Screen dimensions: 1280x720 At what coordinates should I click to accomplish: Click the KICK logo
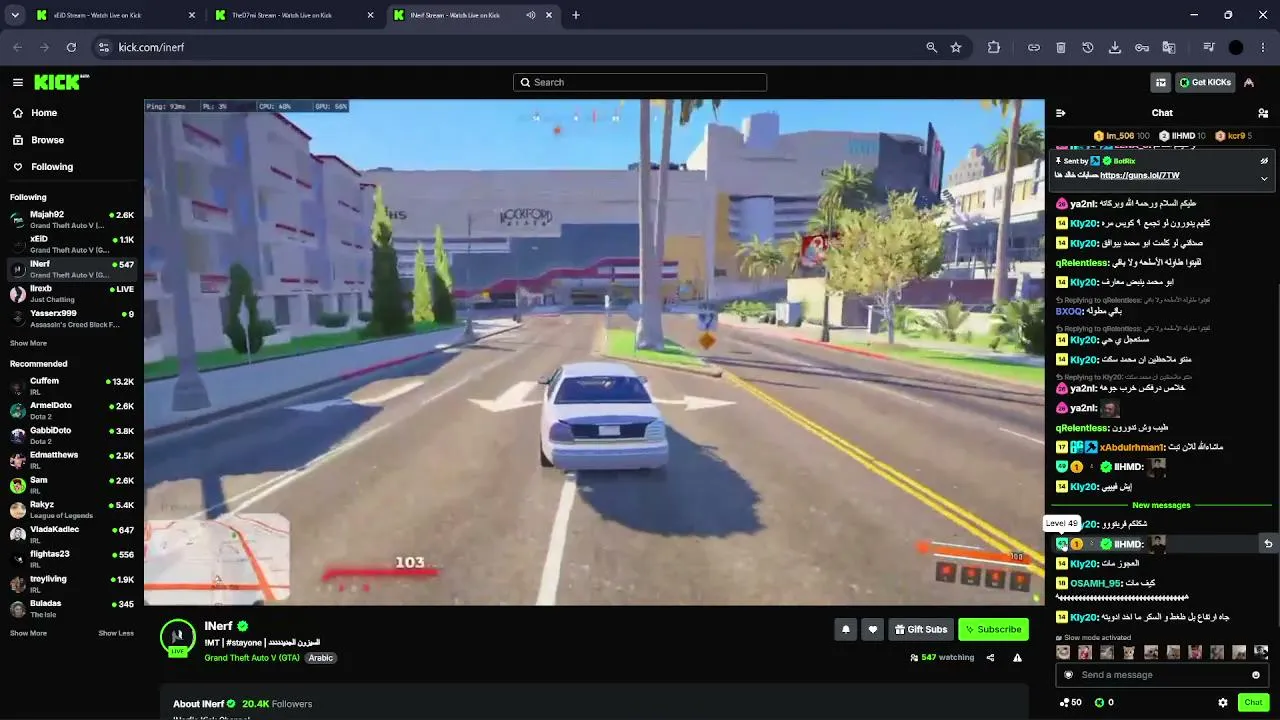pos(61,82)
